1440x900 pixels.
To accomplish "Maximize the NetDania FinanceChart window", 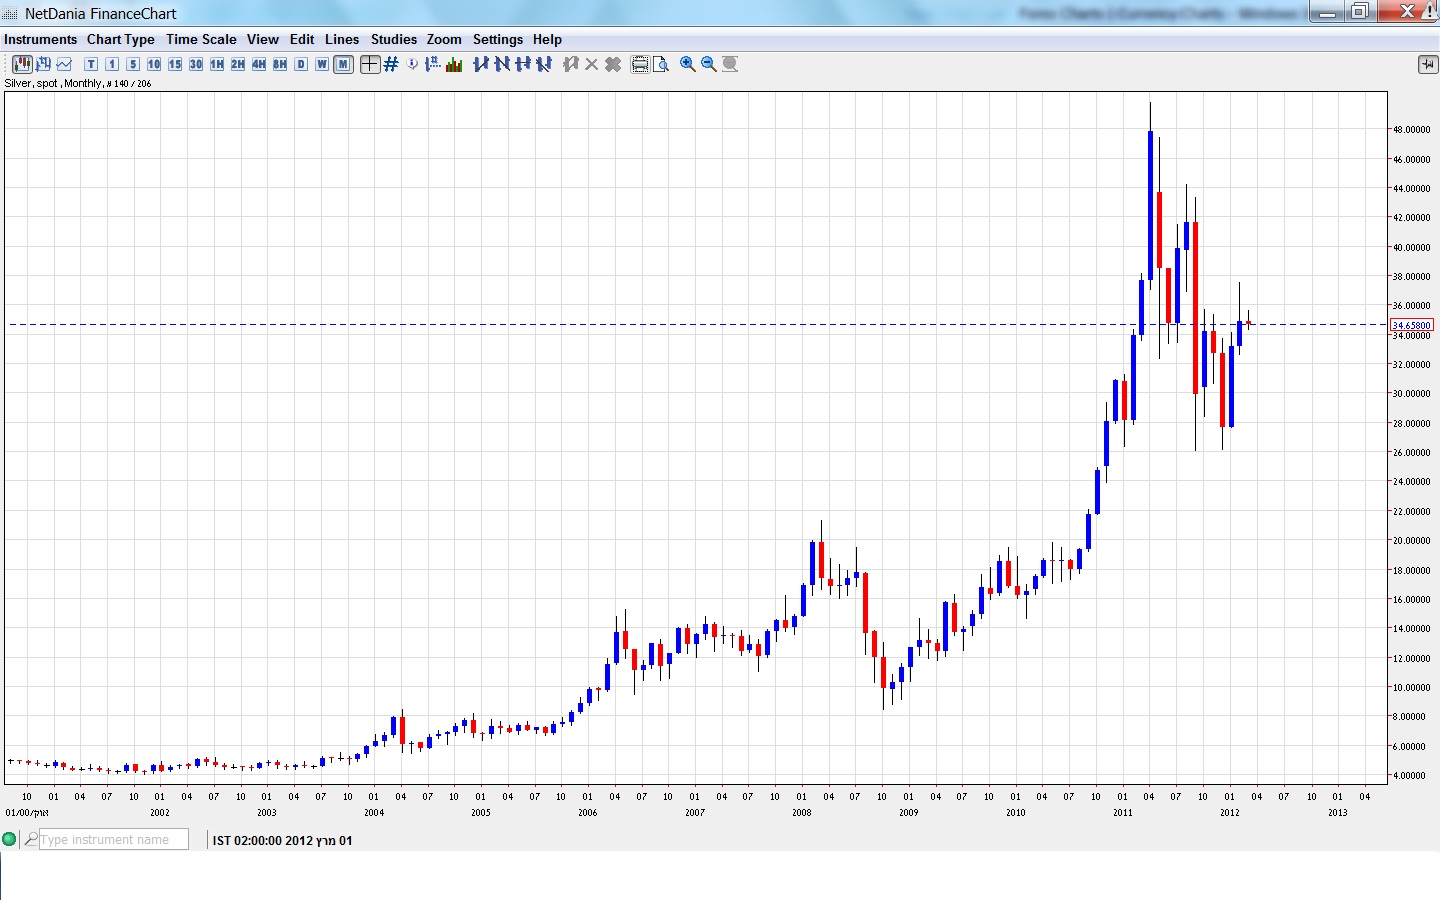I will [1360, 12].
